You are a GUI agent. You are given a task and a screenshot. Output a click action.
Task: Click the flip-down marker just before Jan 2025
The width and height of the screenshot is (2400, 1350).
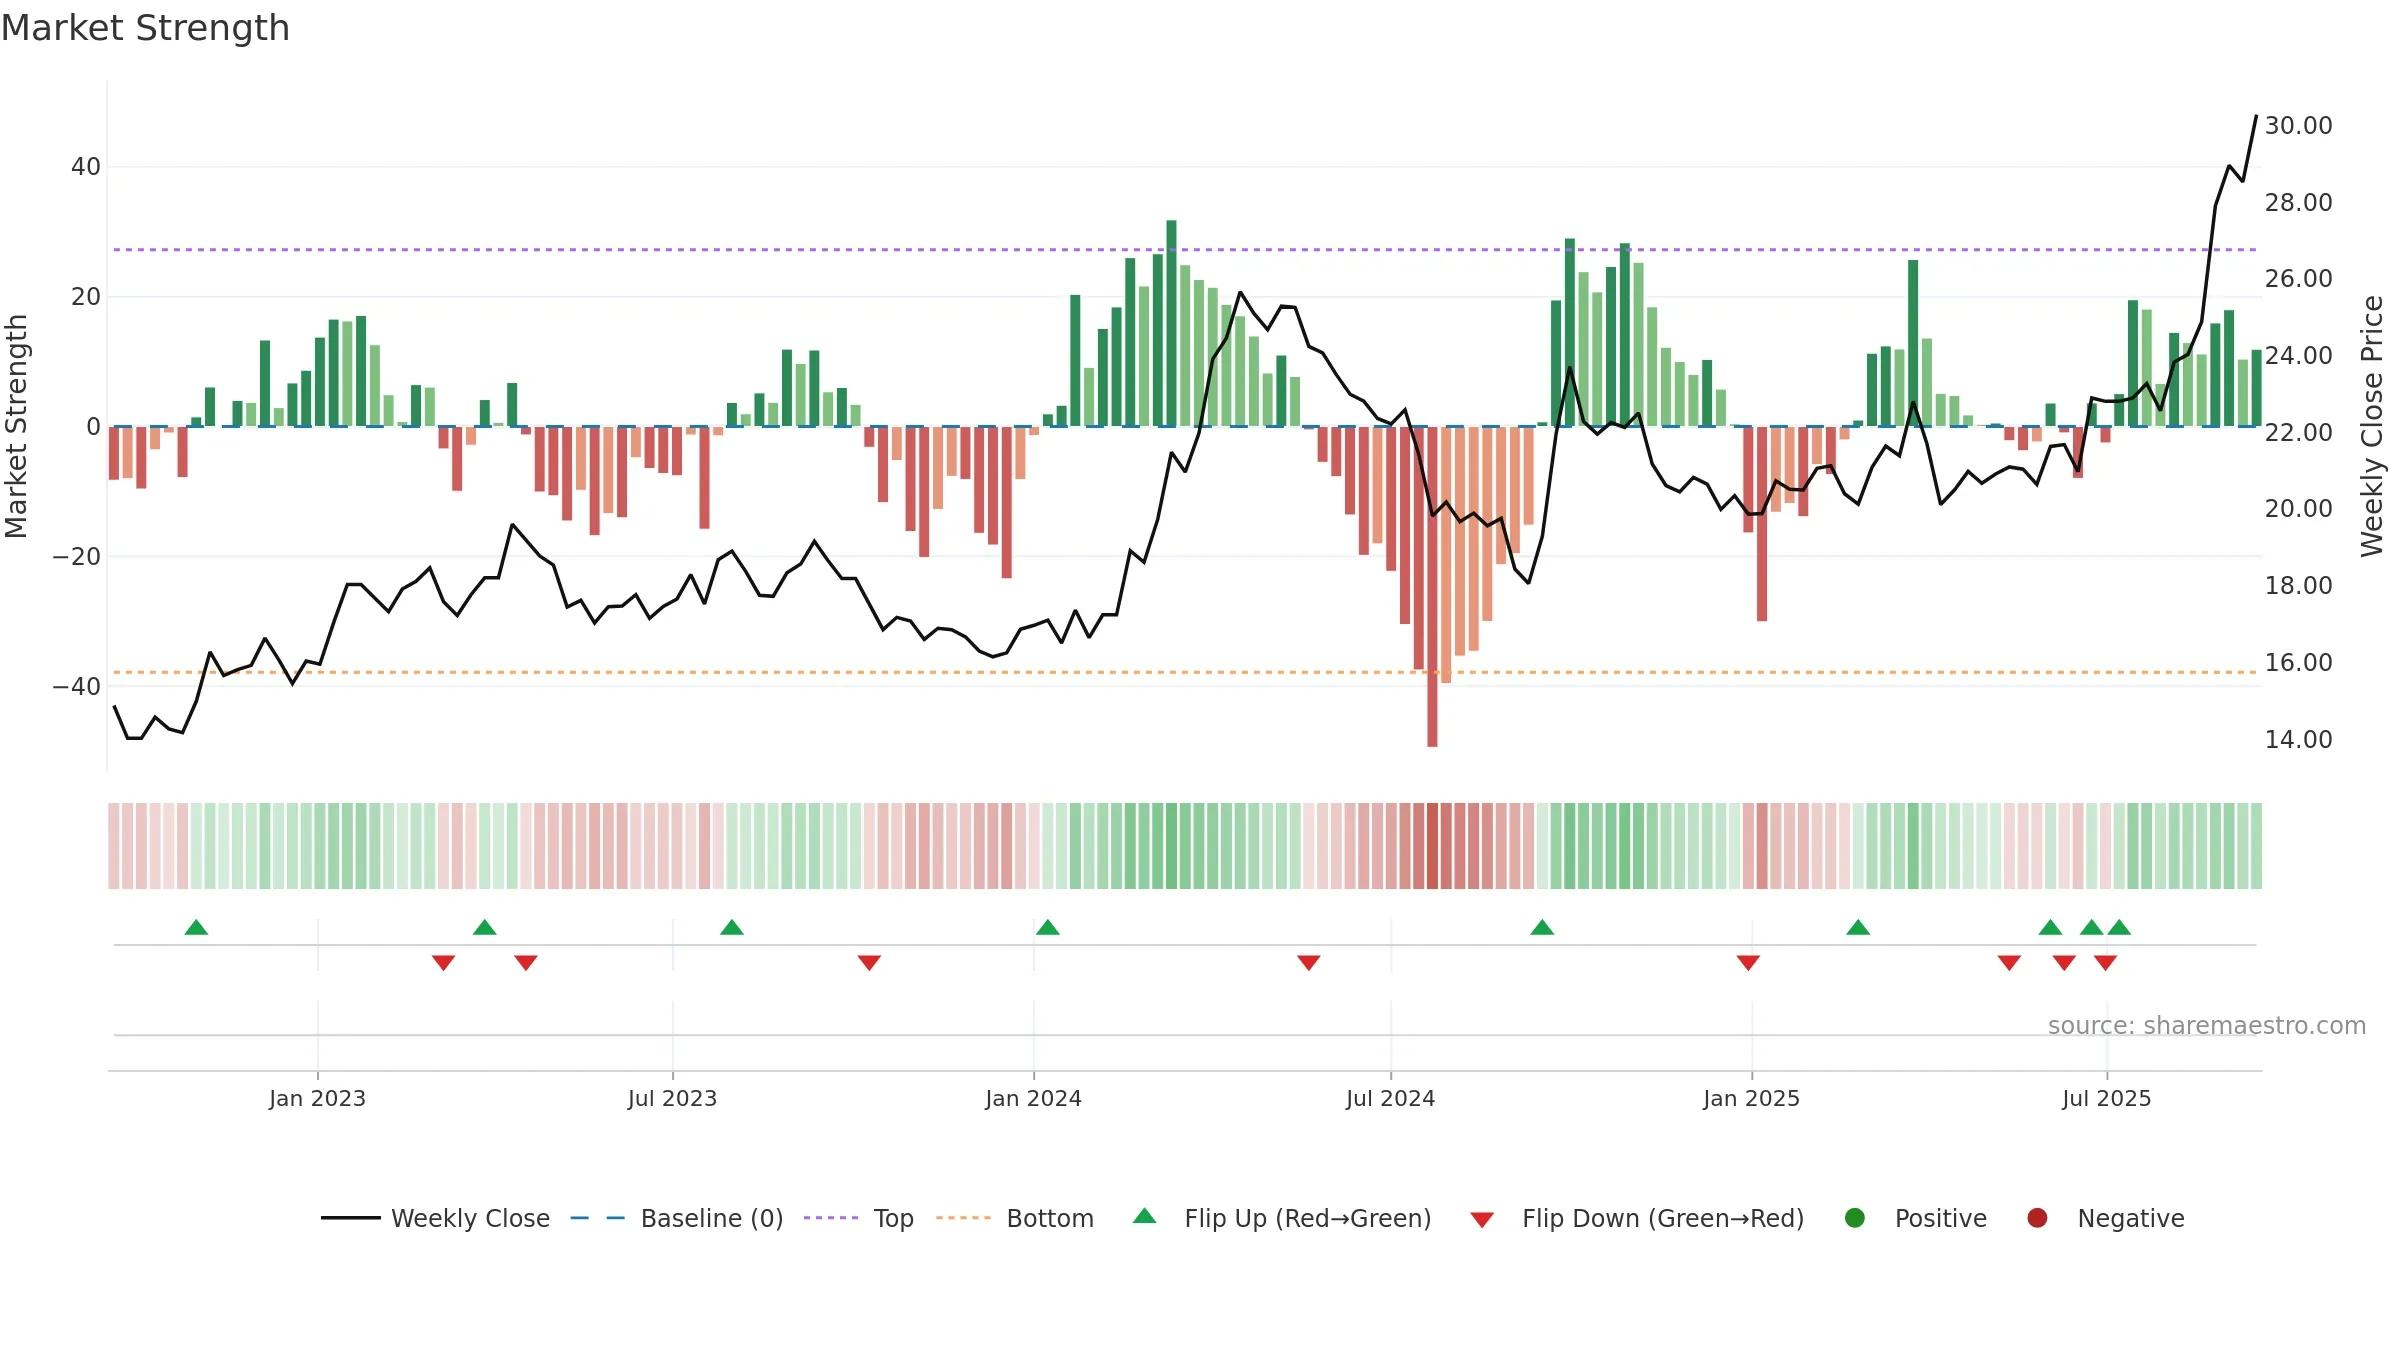tap(1748, 963)
